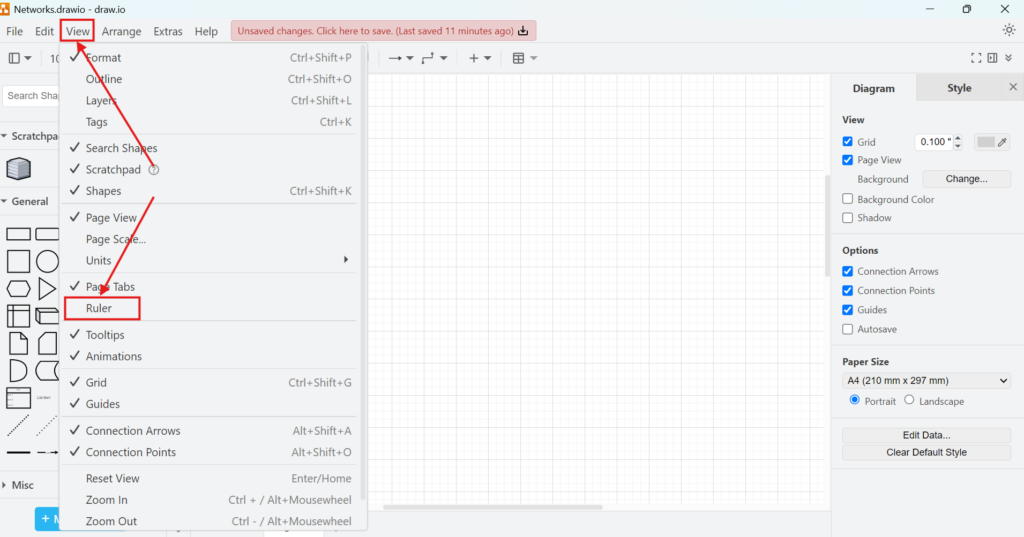Click the Scratchpad cube shape icon
Viewport: 1024px width, 537px height.
coord(18,168)
